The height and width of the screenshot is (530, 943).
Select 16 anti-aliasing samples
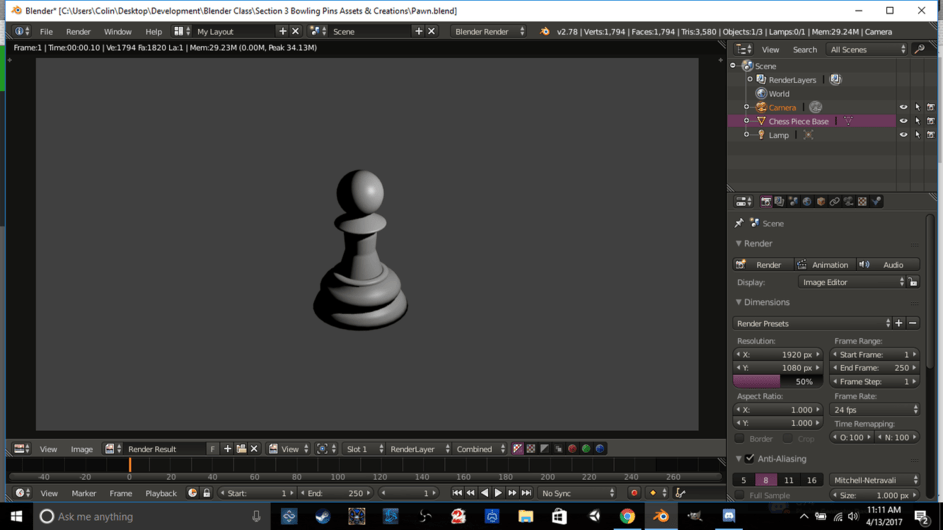tap(811, 480)
